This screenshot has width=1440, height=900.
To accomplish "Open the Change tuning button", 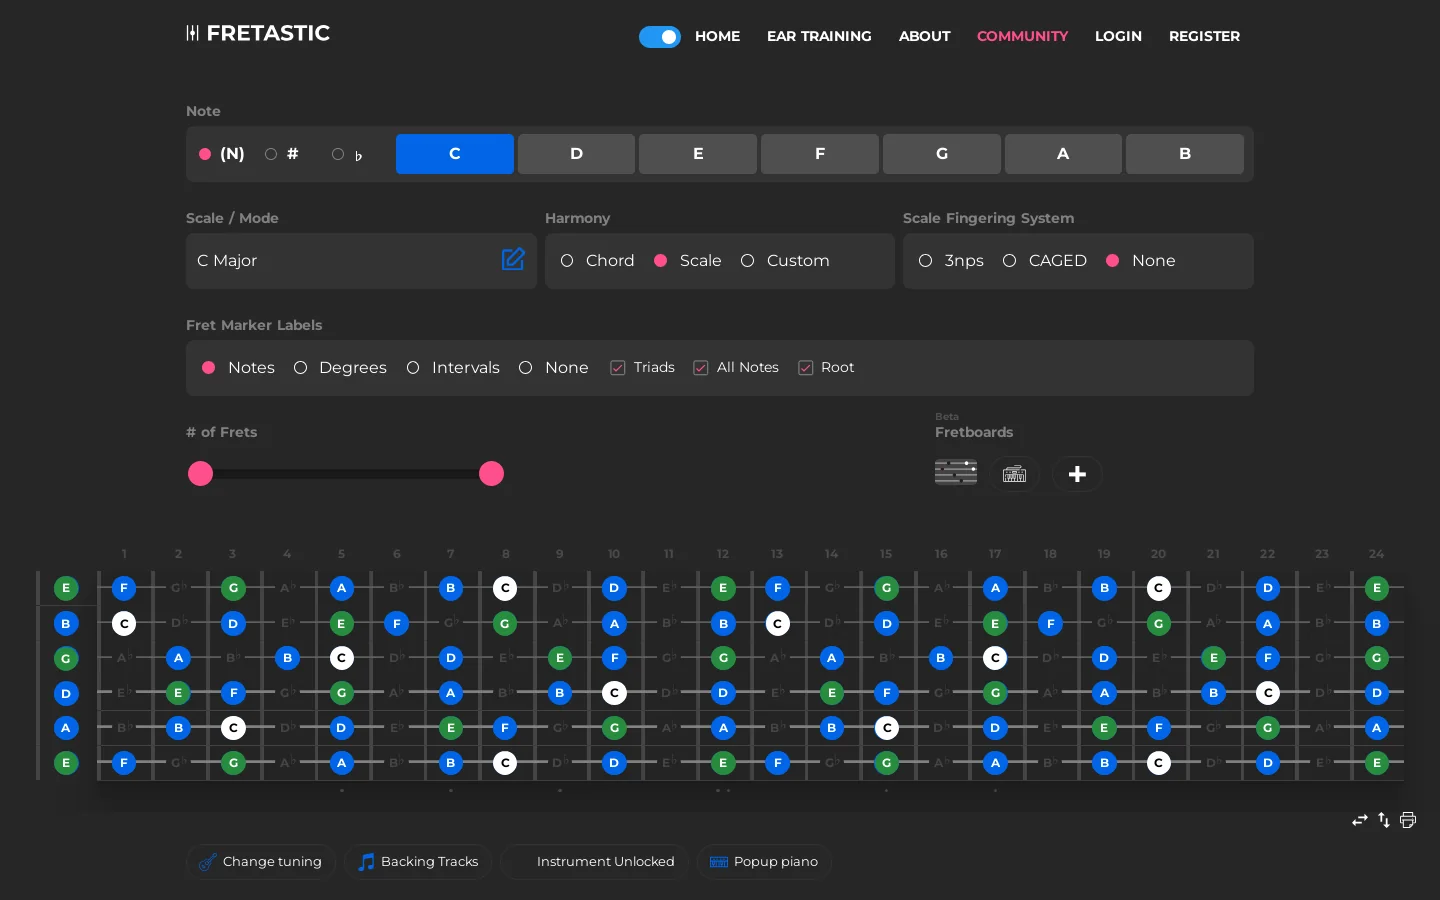I will (260, 862).
